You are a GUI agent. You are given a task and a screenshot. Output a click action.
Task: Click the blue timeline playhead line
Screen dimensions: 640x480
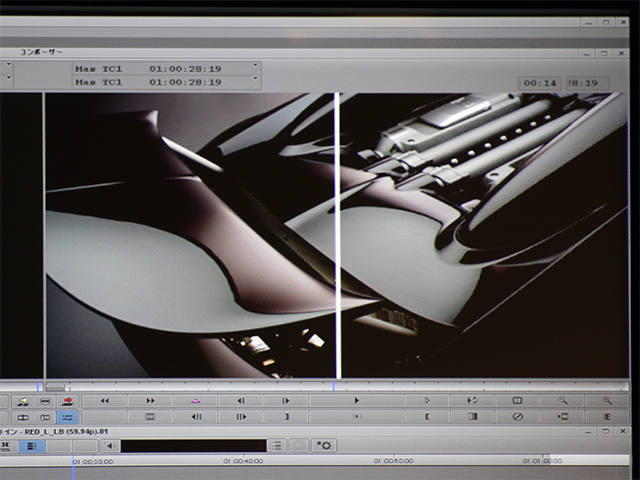pyautogui.click(x=73, y=467)
